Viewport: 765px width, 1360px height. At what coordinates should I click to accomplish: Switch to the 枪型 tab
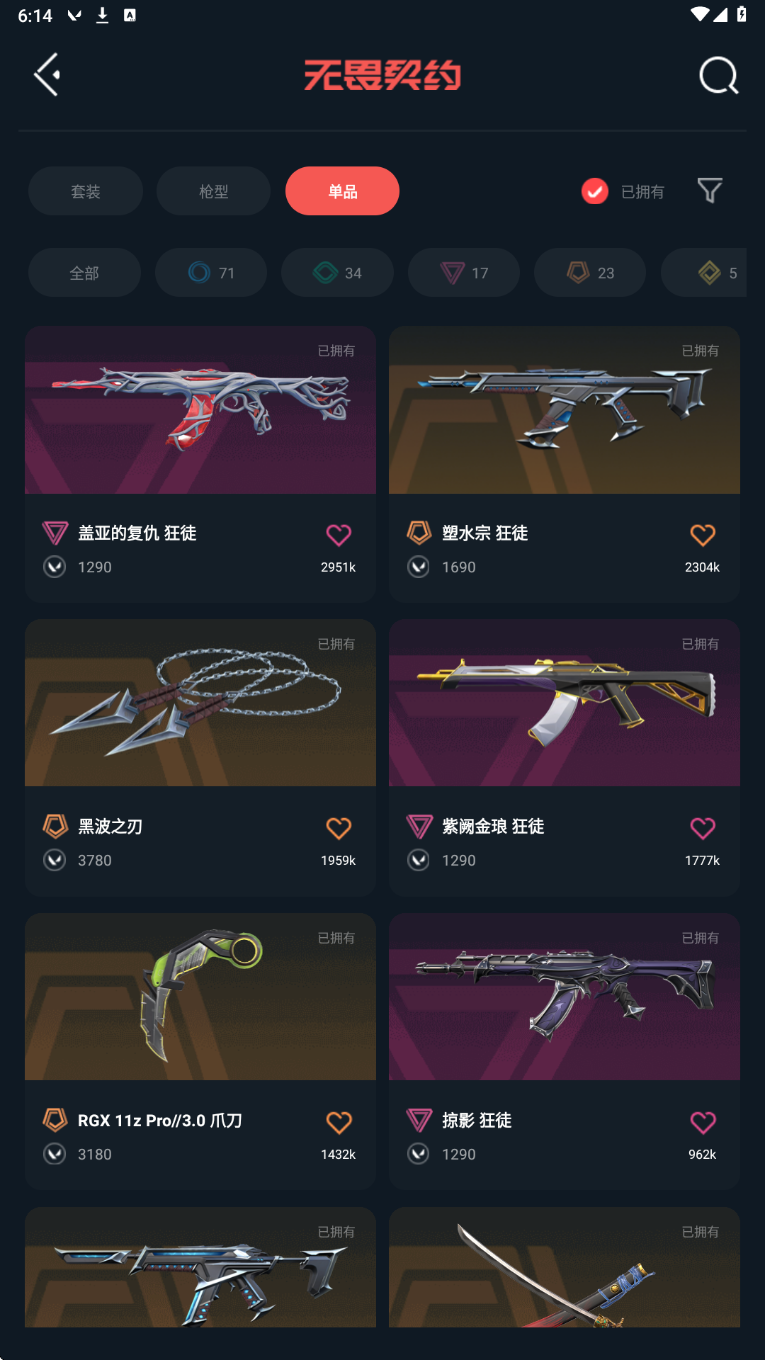tap(213, 191)
